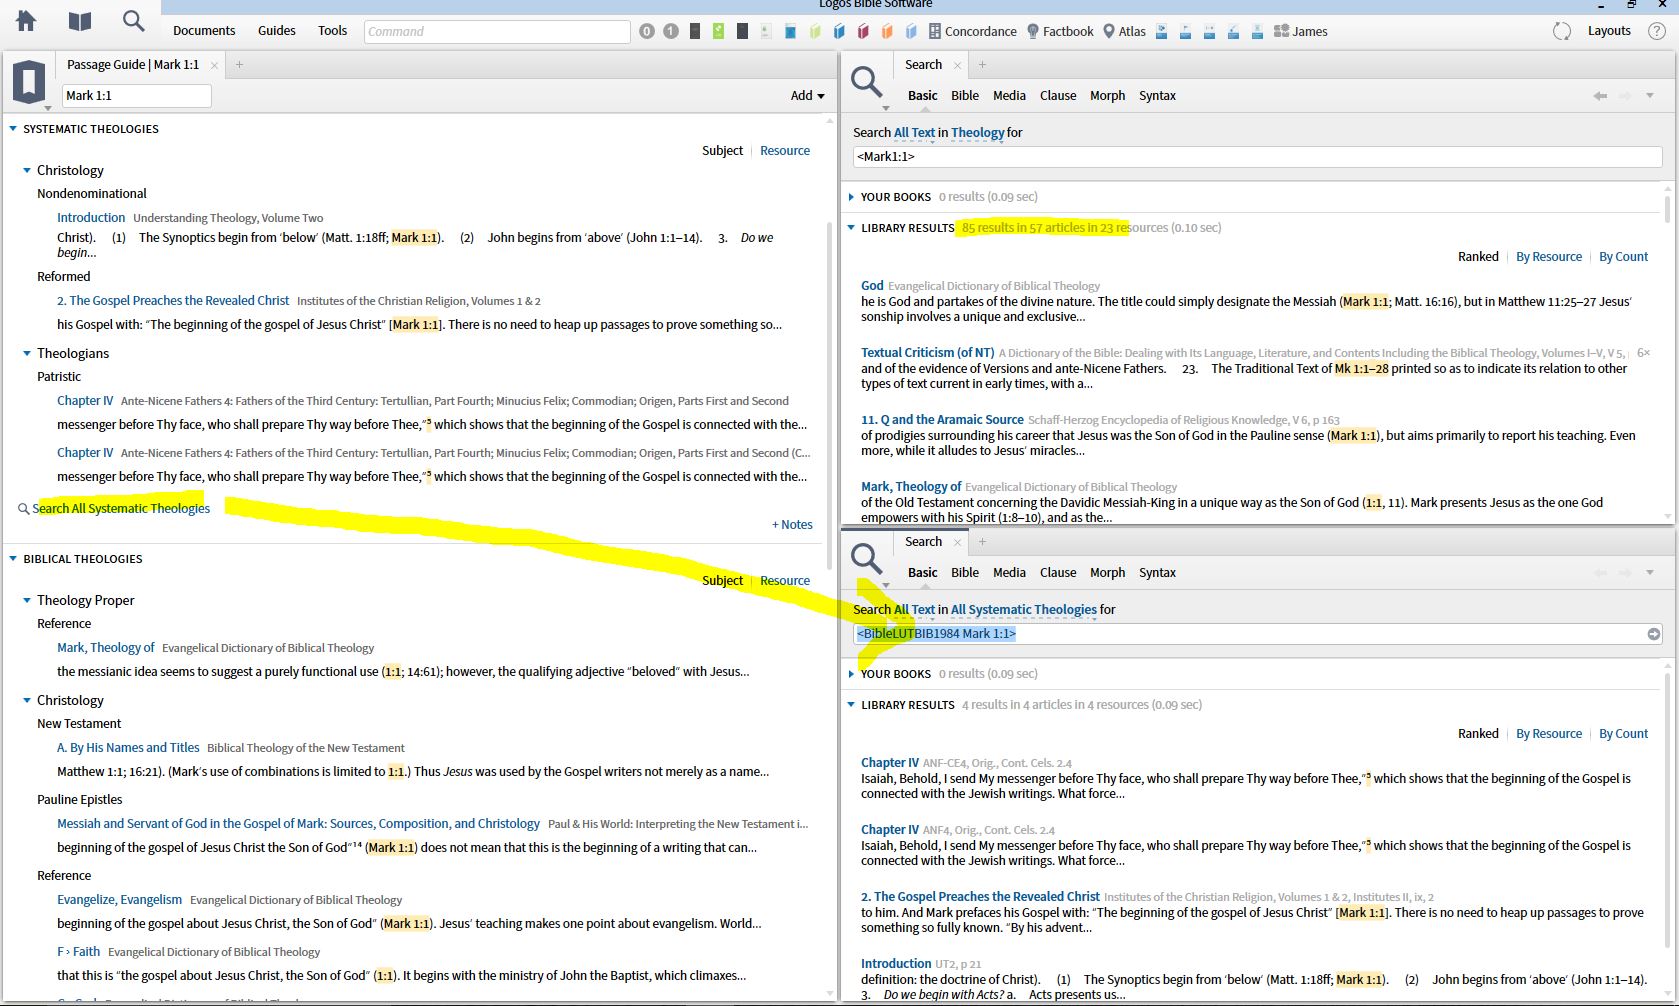Run search arrow beside LUTBIB1984 query
This screenshot has height=1006, width=1679.
tap(1654, 634)
